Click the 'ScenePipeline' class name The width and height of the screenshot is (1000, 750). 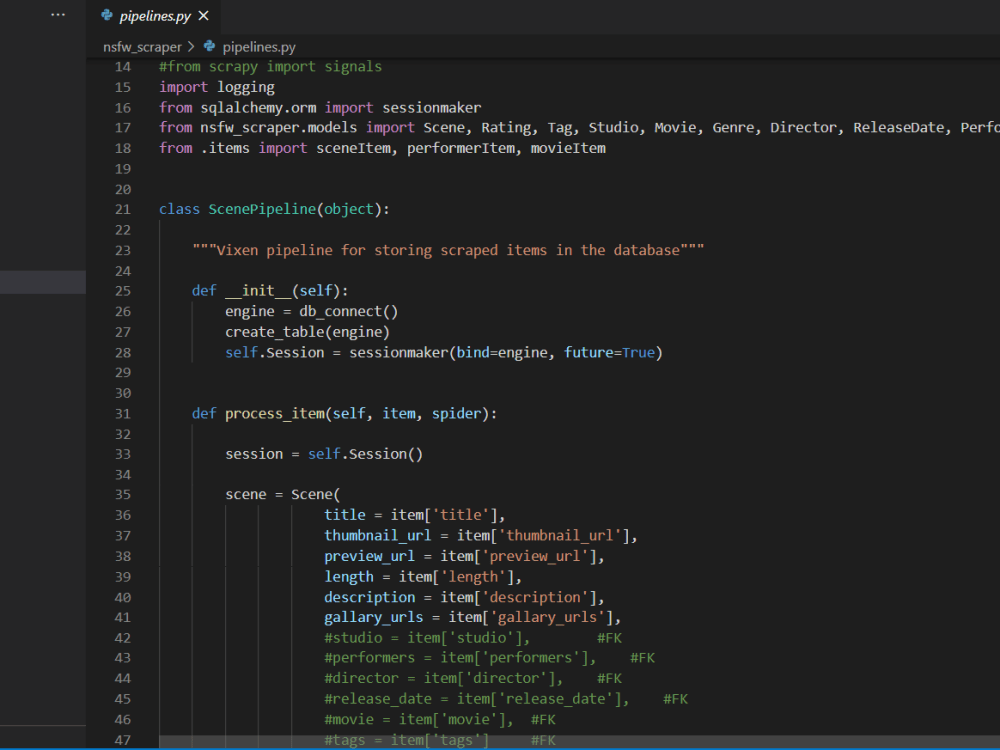[262, 209]
